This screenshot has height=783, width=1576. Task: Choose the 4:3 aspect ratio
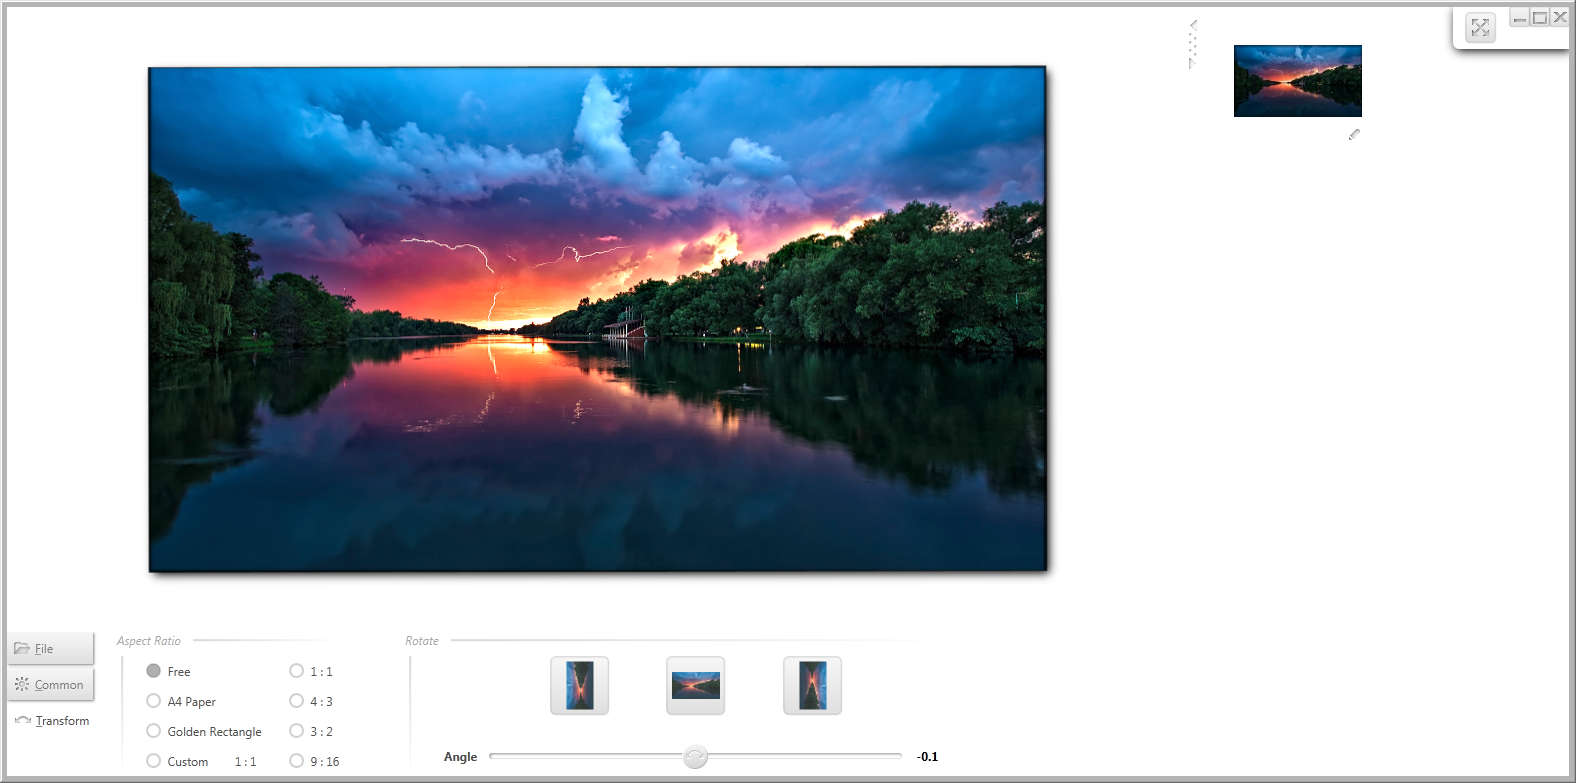click(x=297, y=701)
